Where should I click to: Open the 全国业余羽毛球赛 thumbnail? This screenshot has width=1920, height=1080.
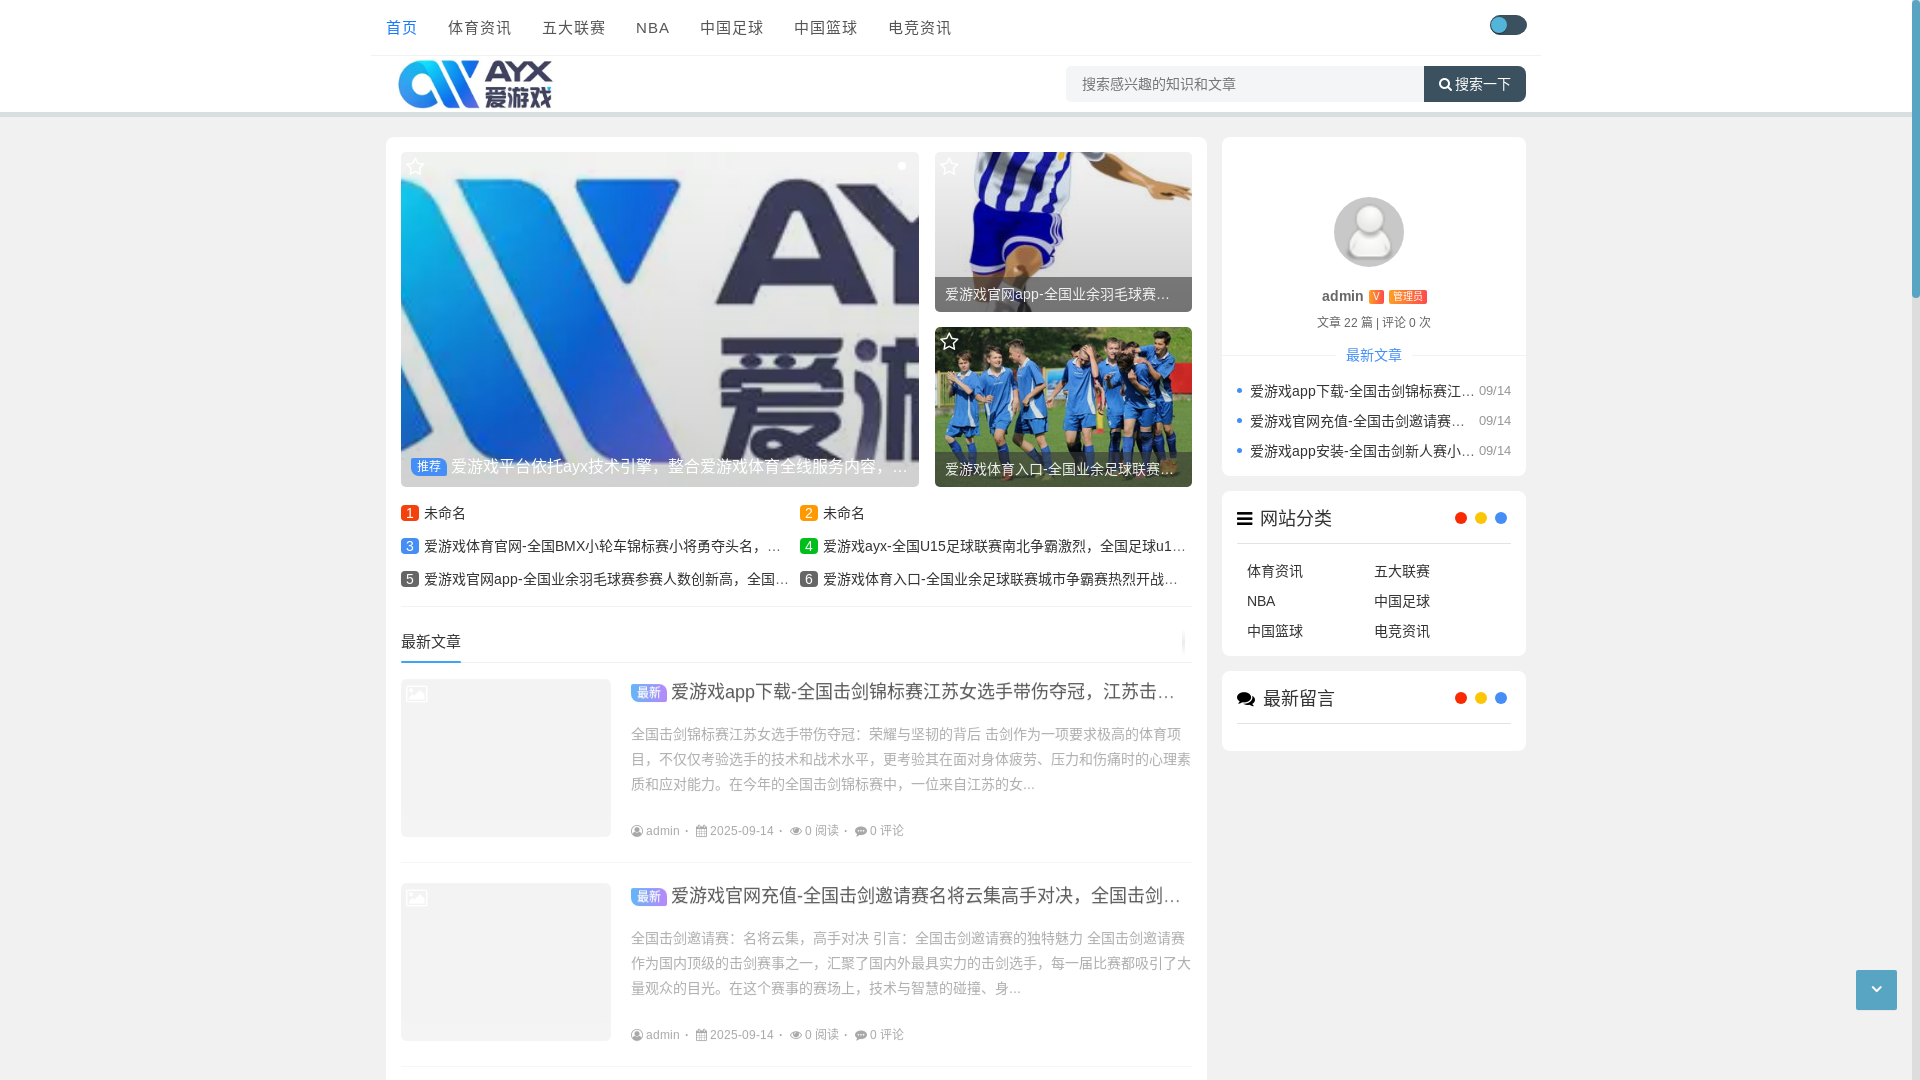[1063, 232]
